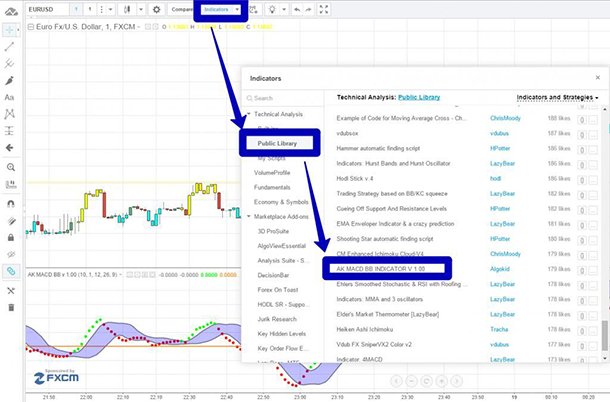Select Public Library in the sidebar
Viewport: 610px width, 402px height.
click(277, 143)
